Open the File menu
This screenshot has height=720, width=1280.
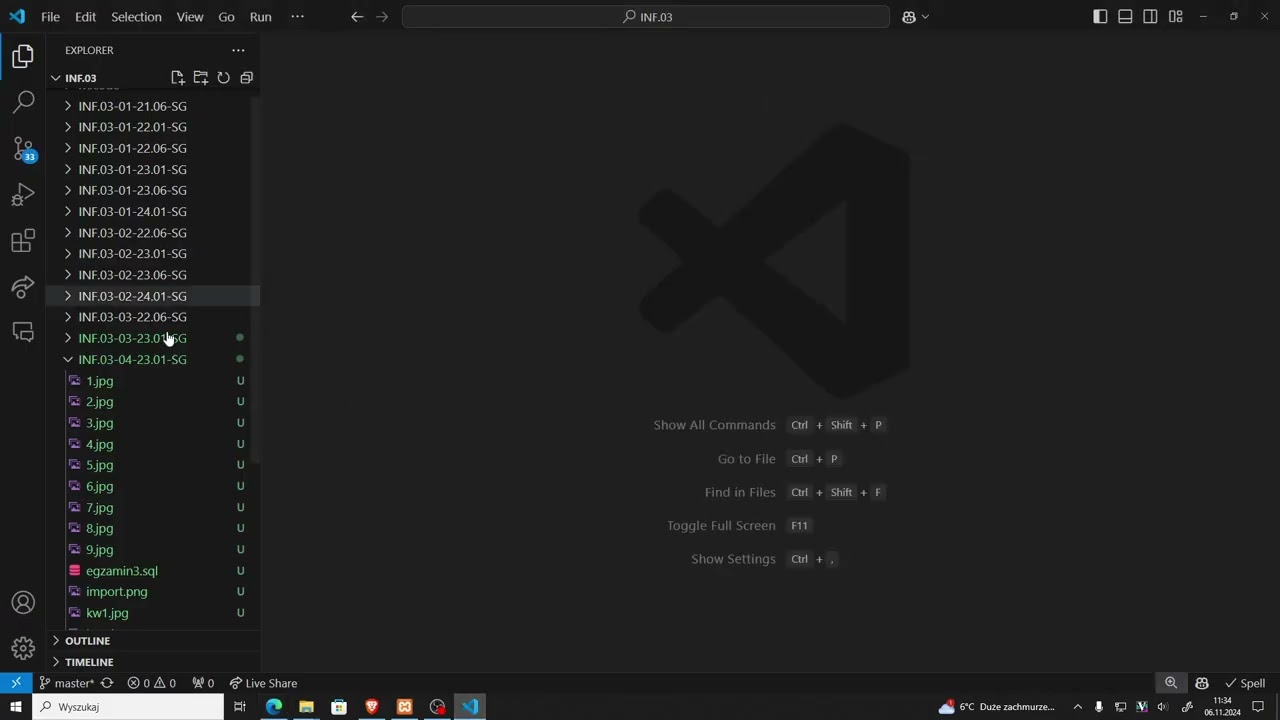coord(50,17)
